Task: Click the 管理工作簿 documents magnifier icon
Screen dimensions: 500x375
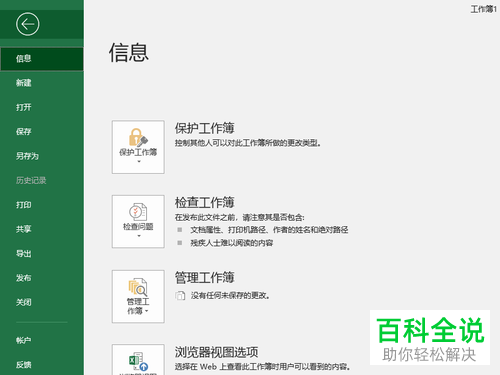Action: [x=138, y=287]
